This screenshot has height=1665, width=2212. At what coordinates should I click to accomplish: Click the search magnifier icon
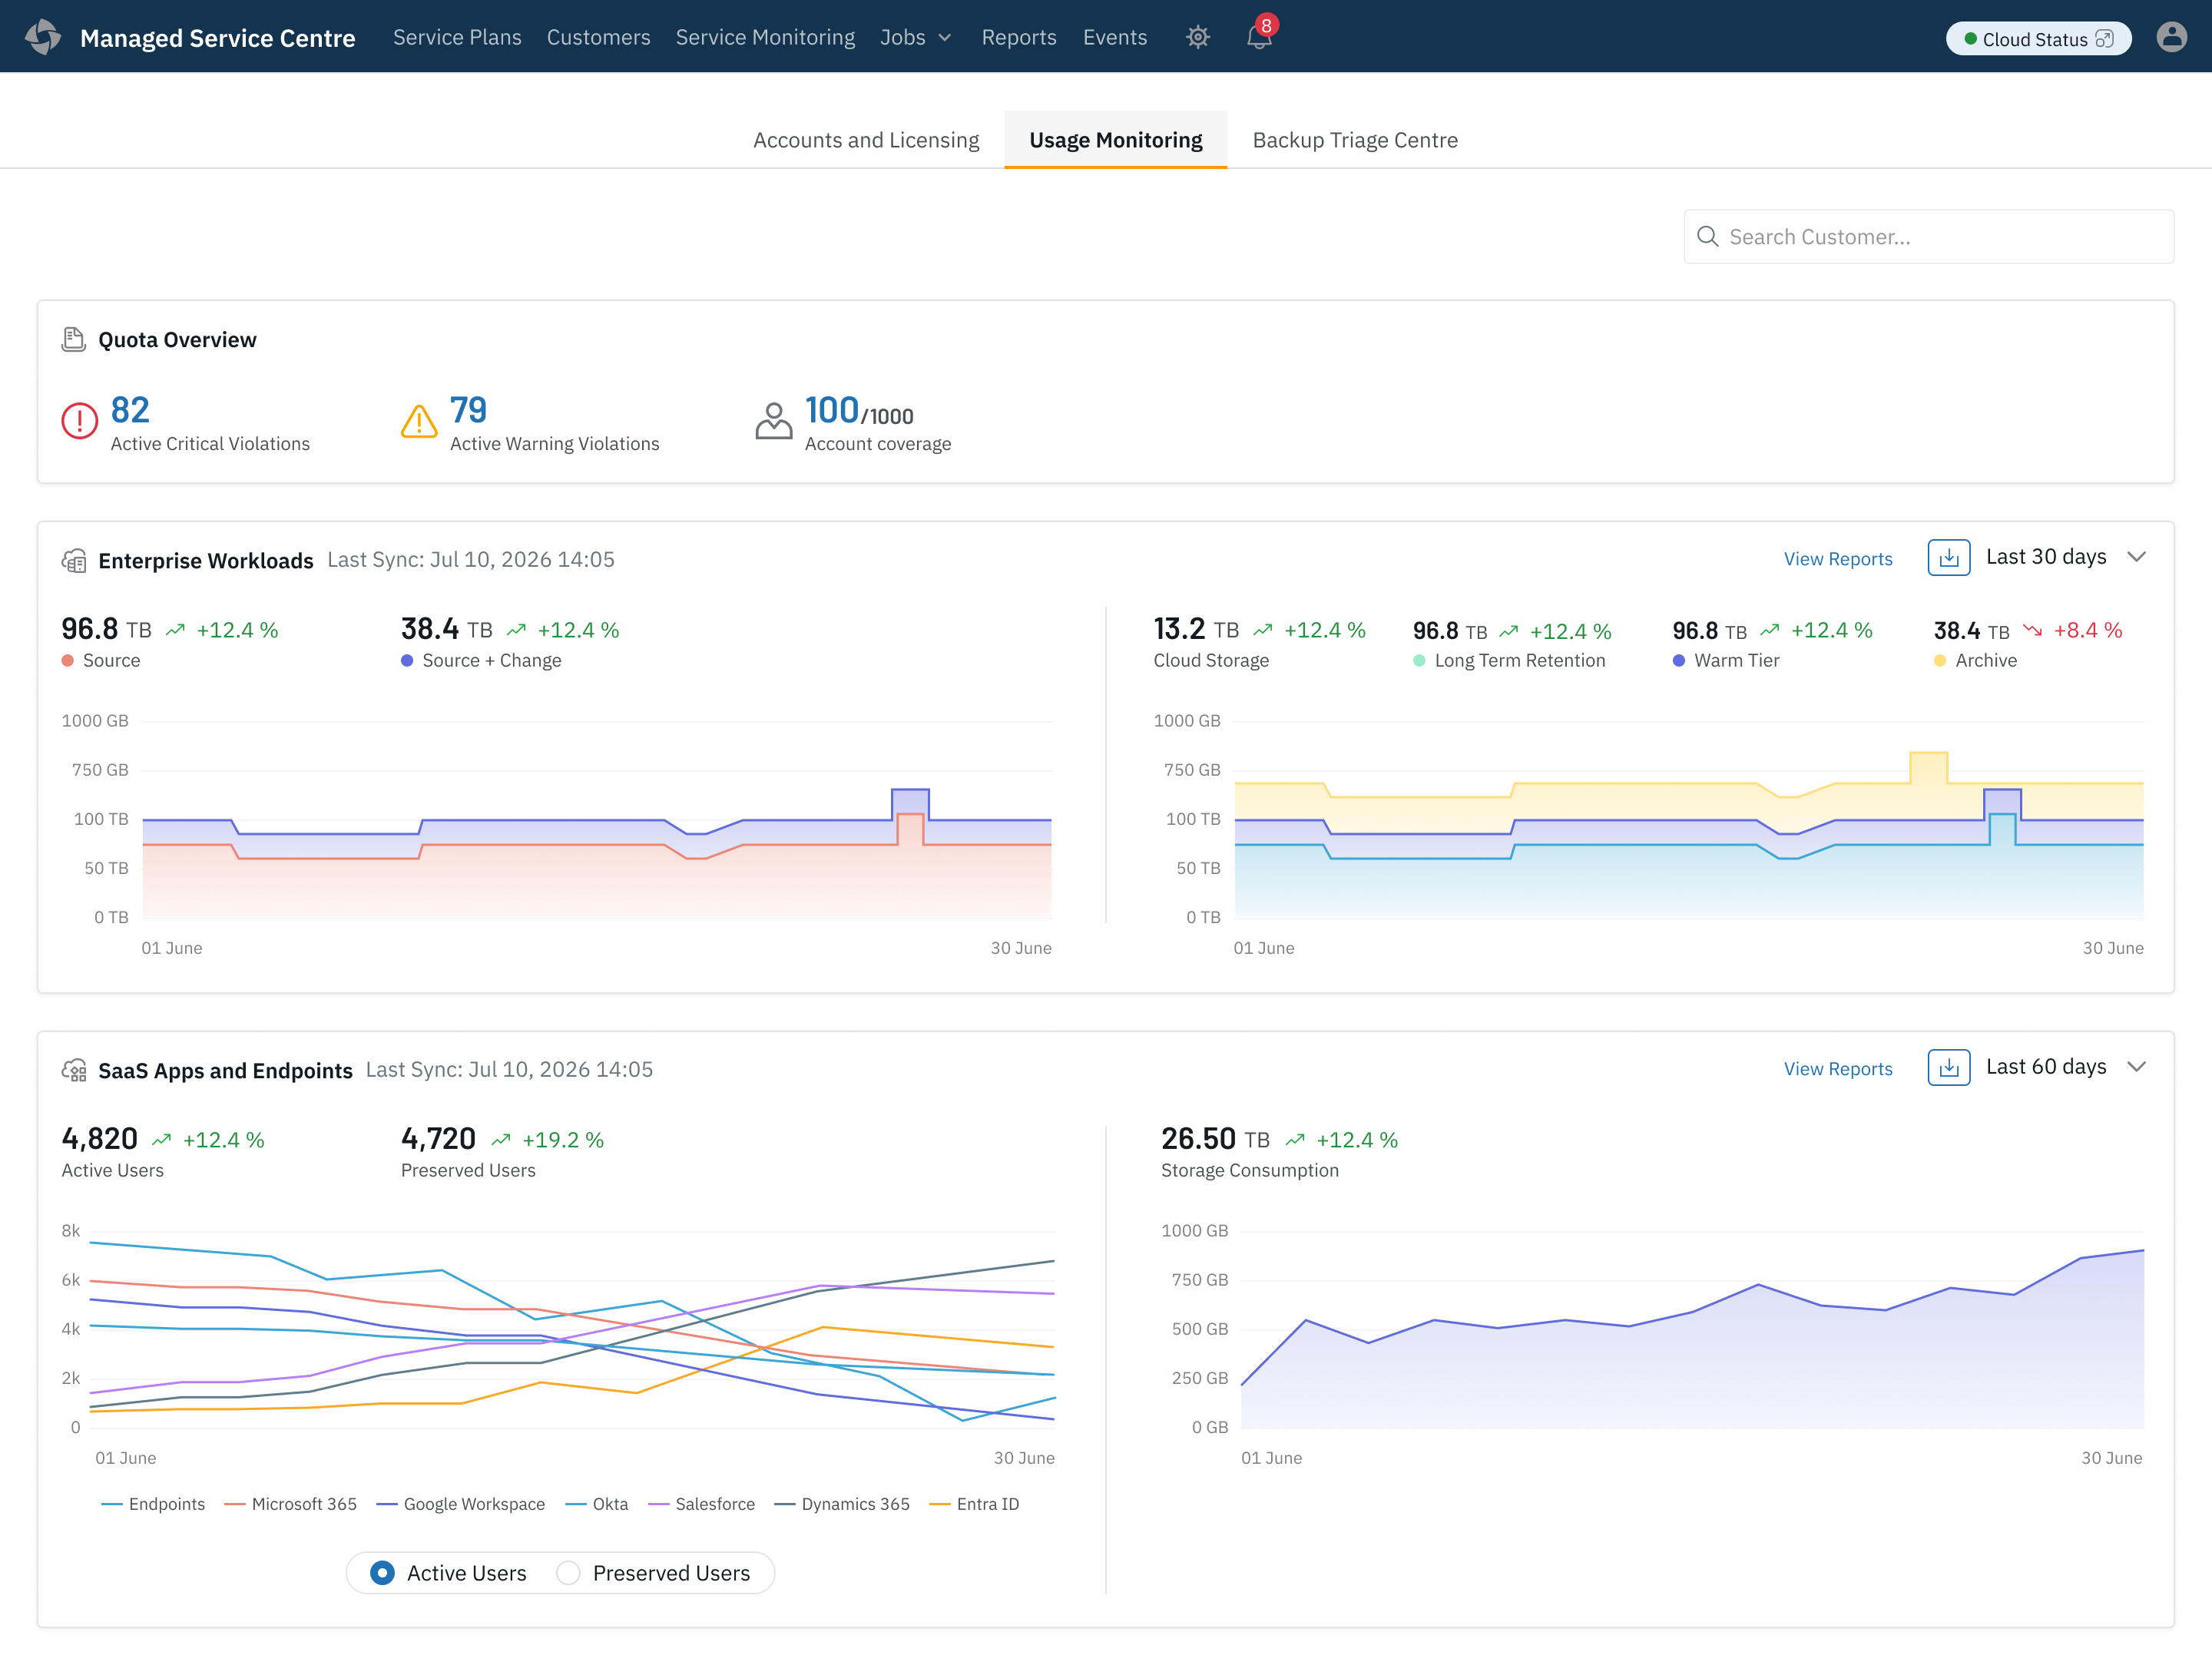click(x=1708, y=237)
